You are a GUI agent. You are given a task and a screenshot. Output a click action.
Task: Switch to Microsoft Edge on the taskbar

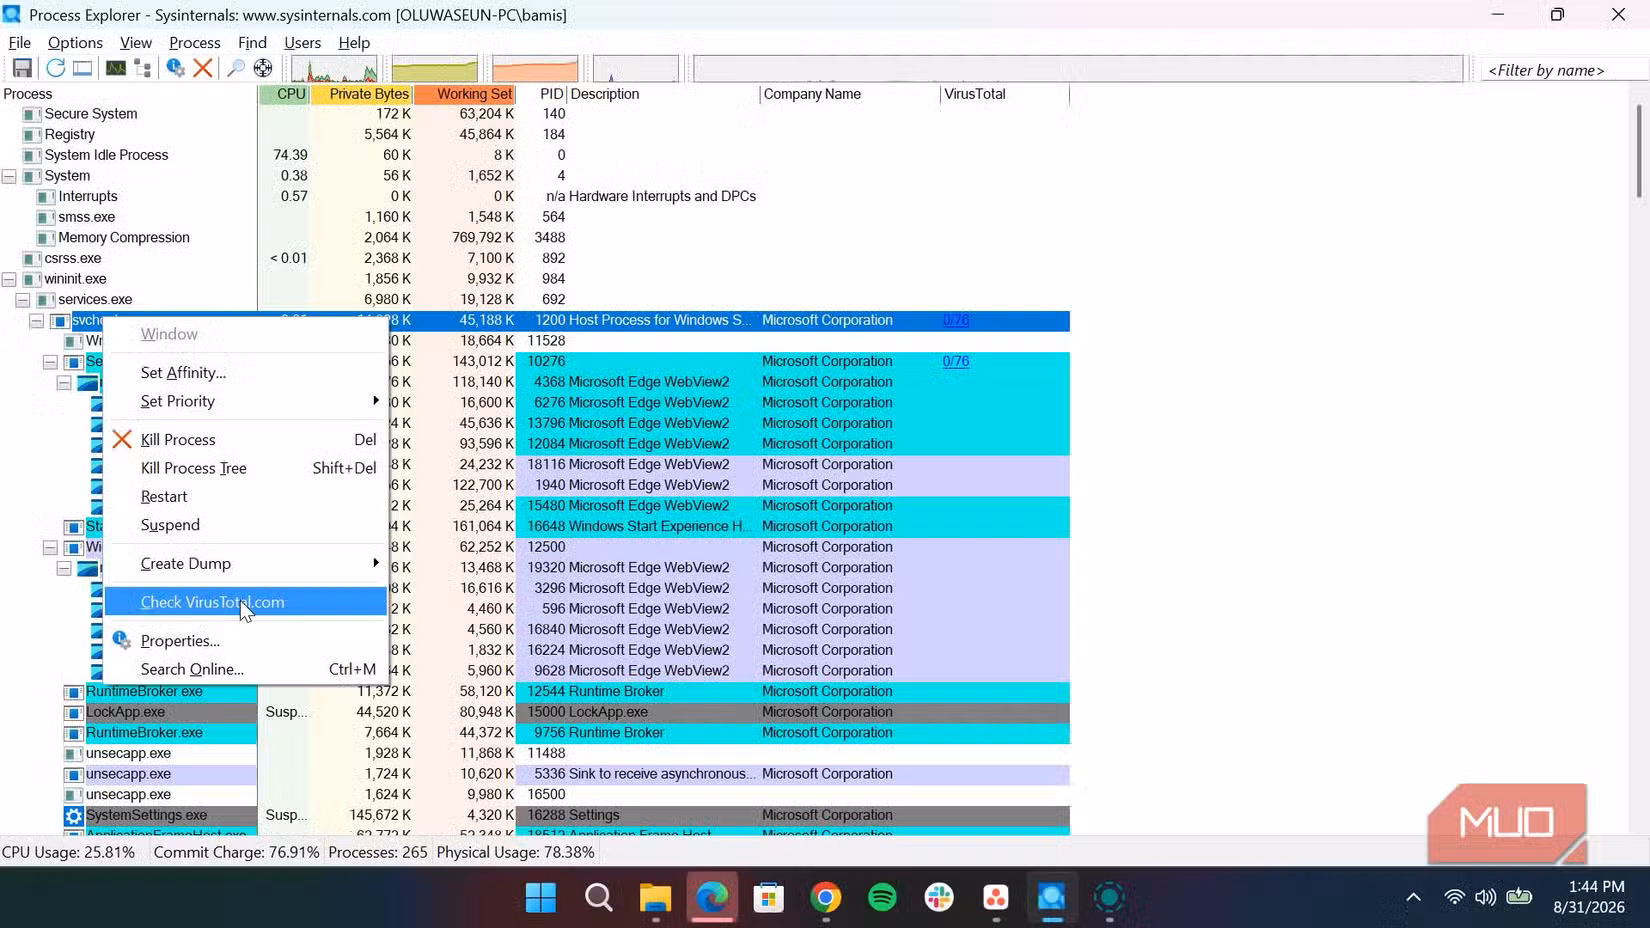[x=712, y=898]
